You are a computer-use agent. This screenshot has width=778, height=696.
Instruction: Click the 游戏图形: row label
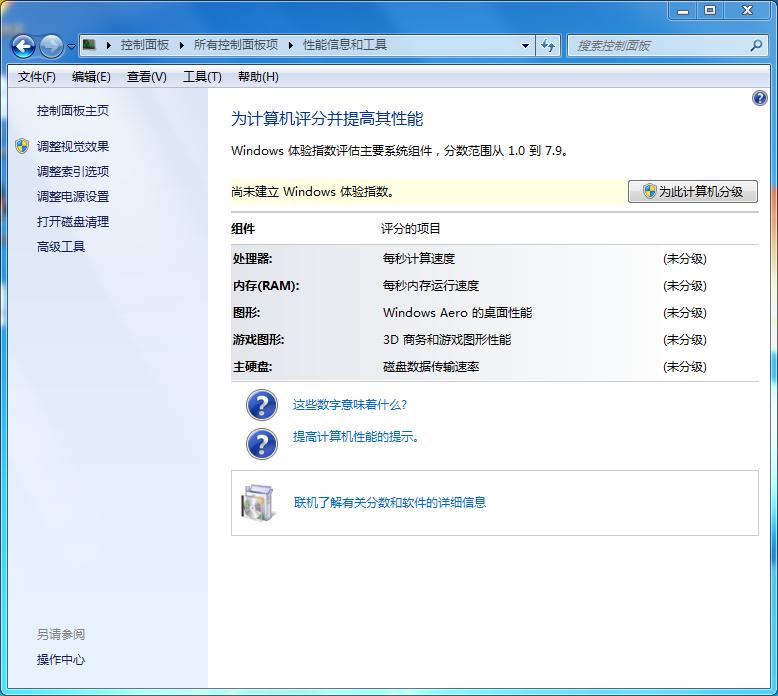pyautogui.click(x=259, y=340)
